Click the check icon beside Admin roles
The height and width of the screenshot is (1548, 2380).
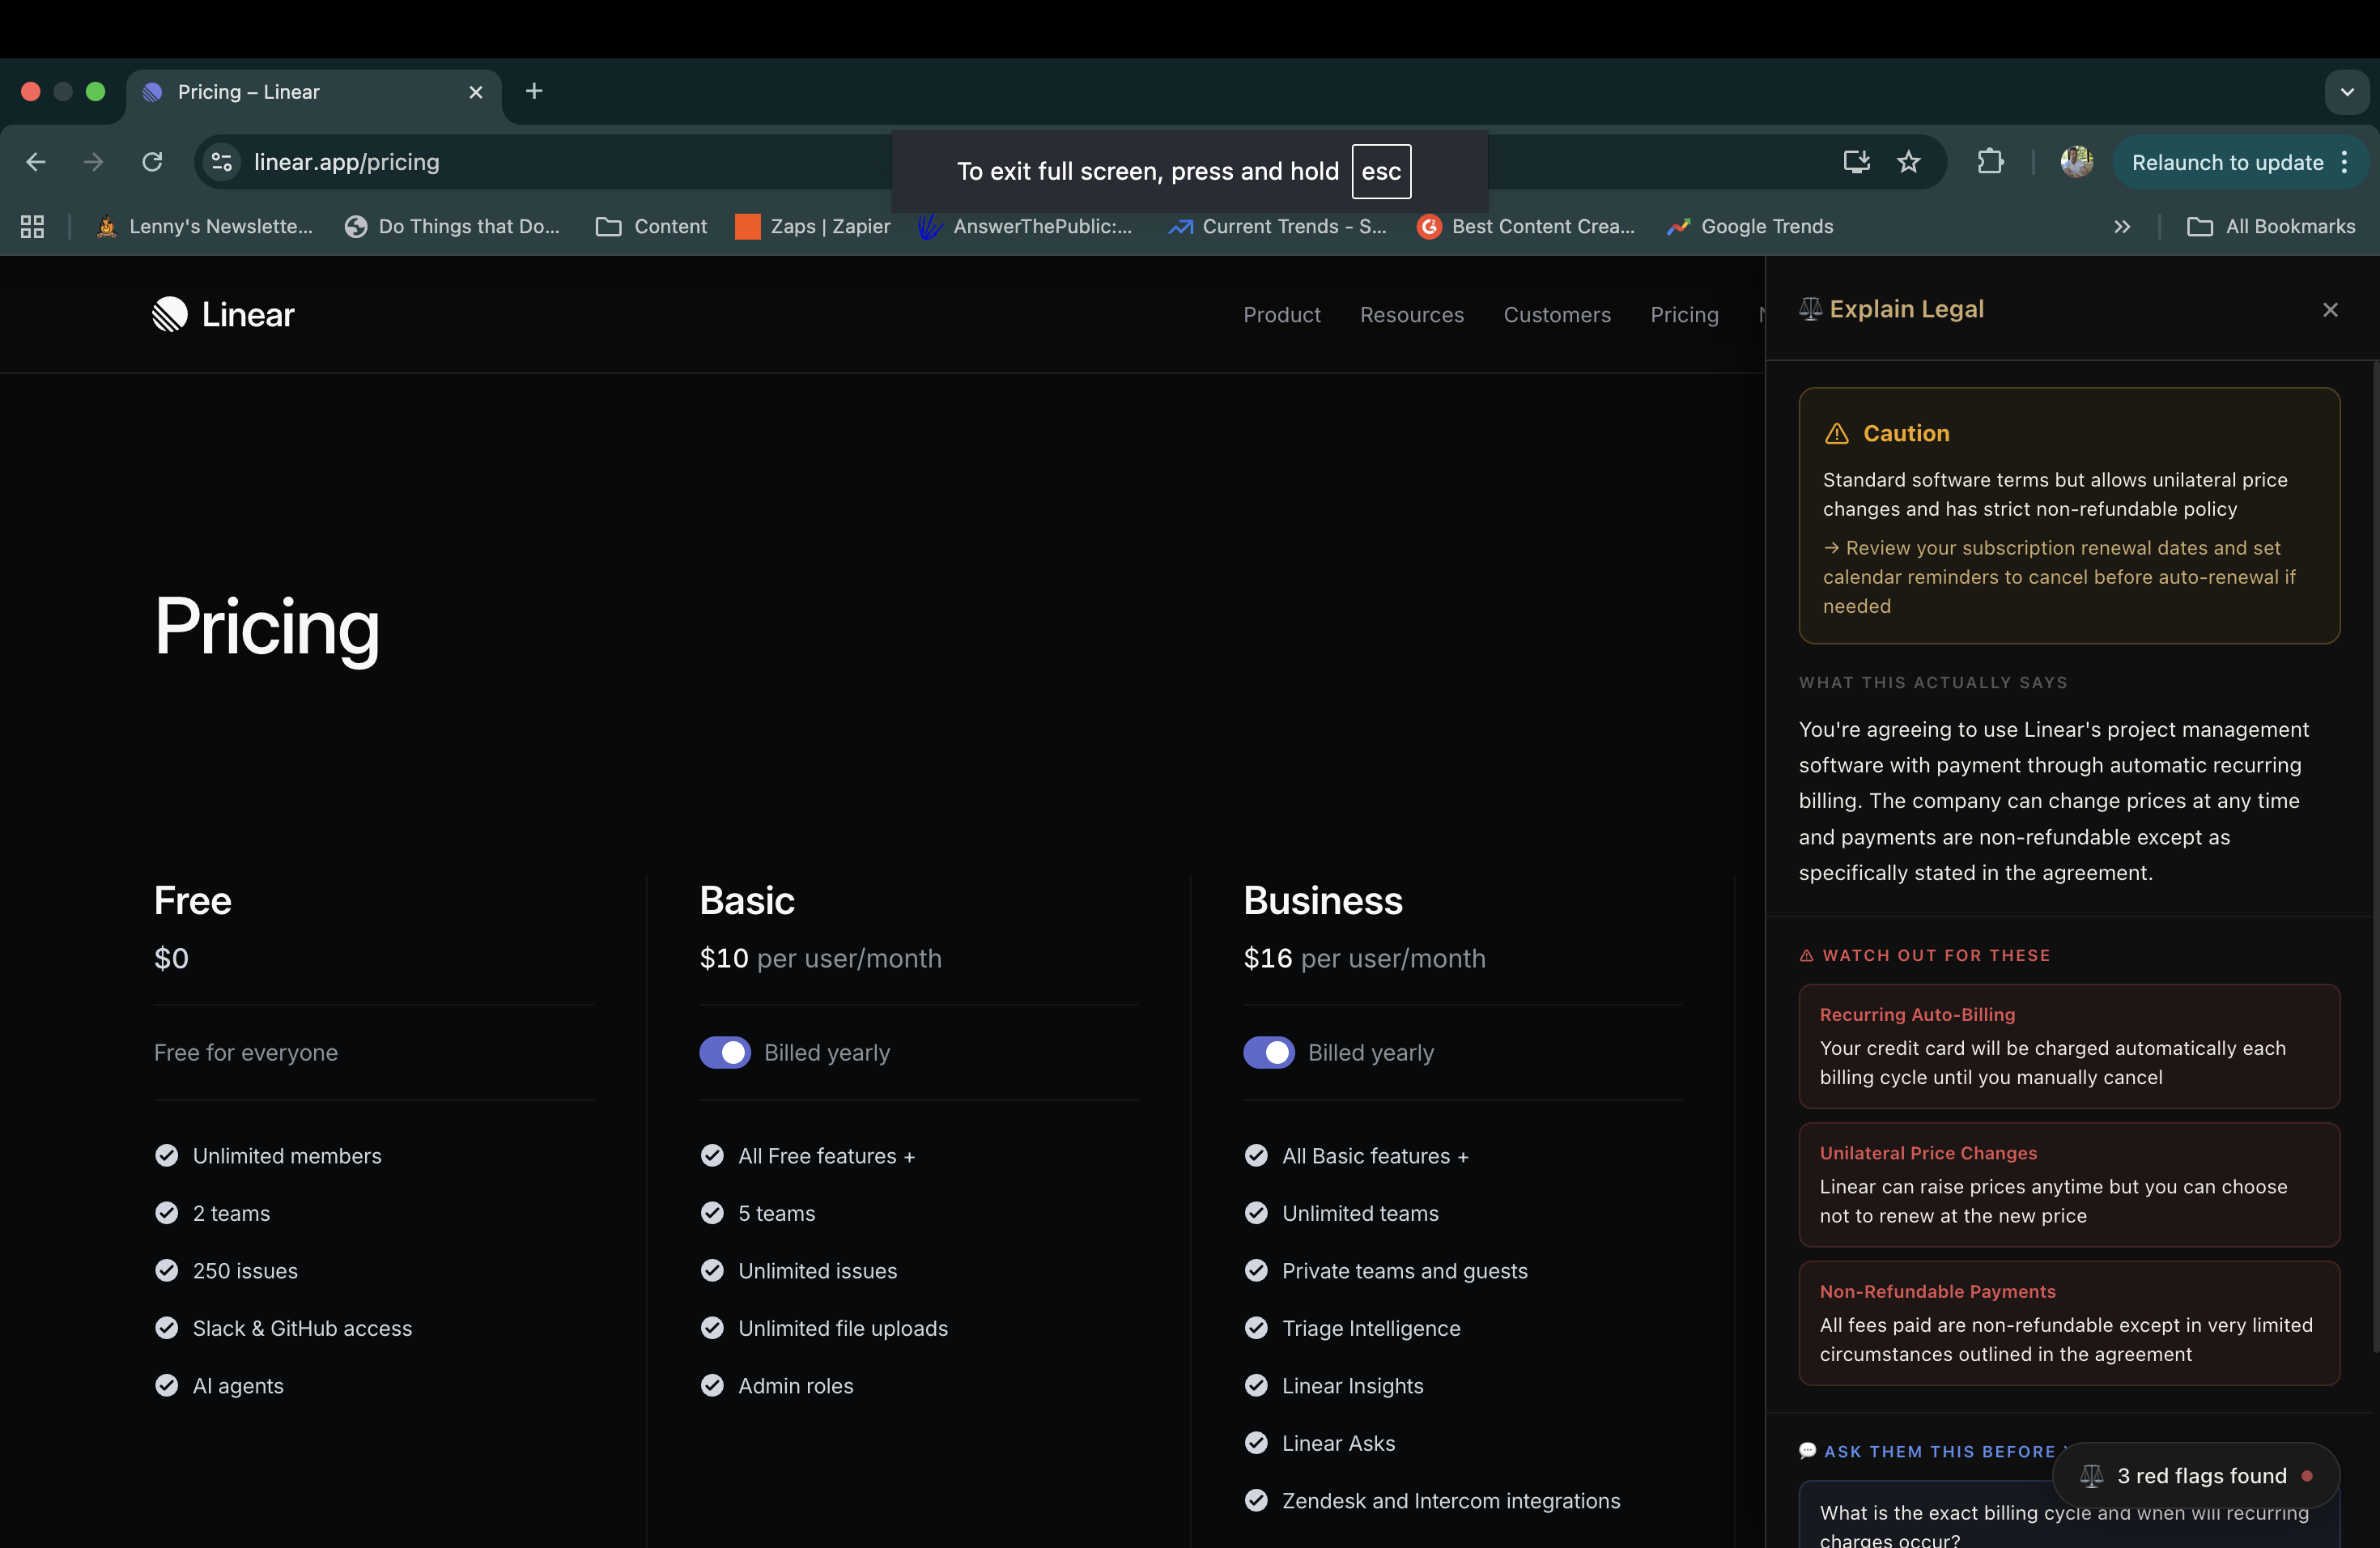tap(712, 1385)
